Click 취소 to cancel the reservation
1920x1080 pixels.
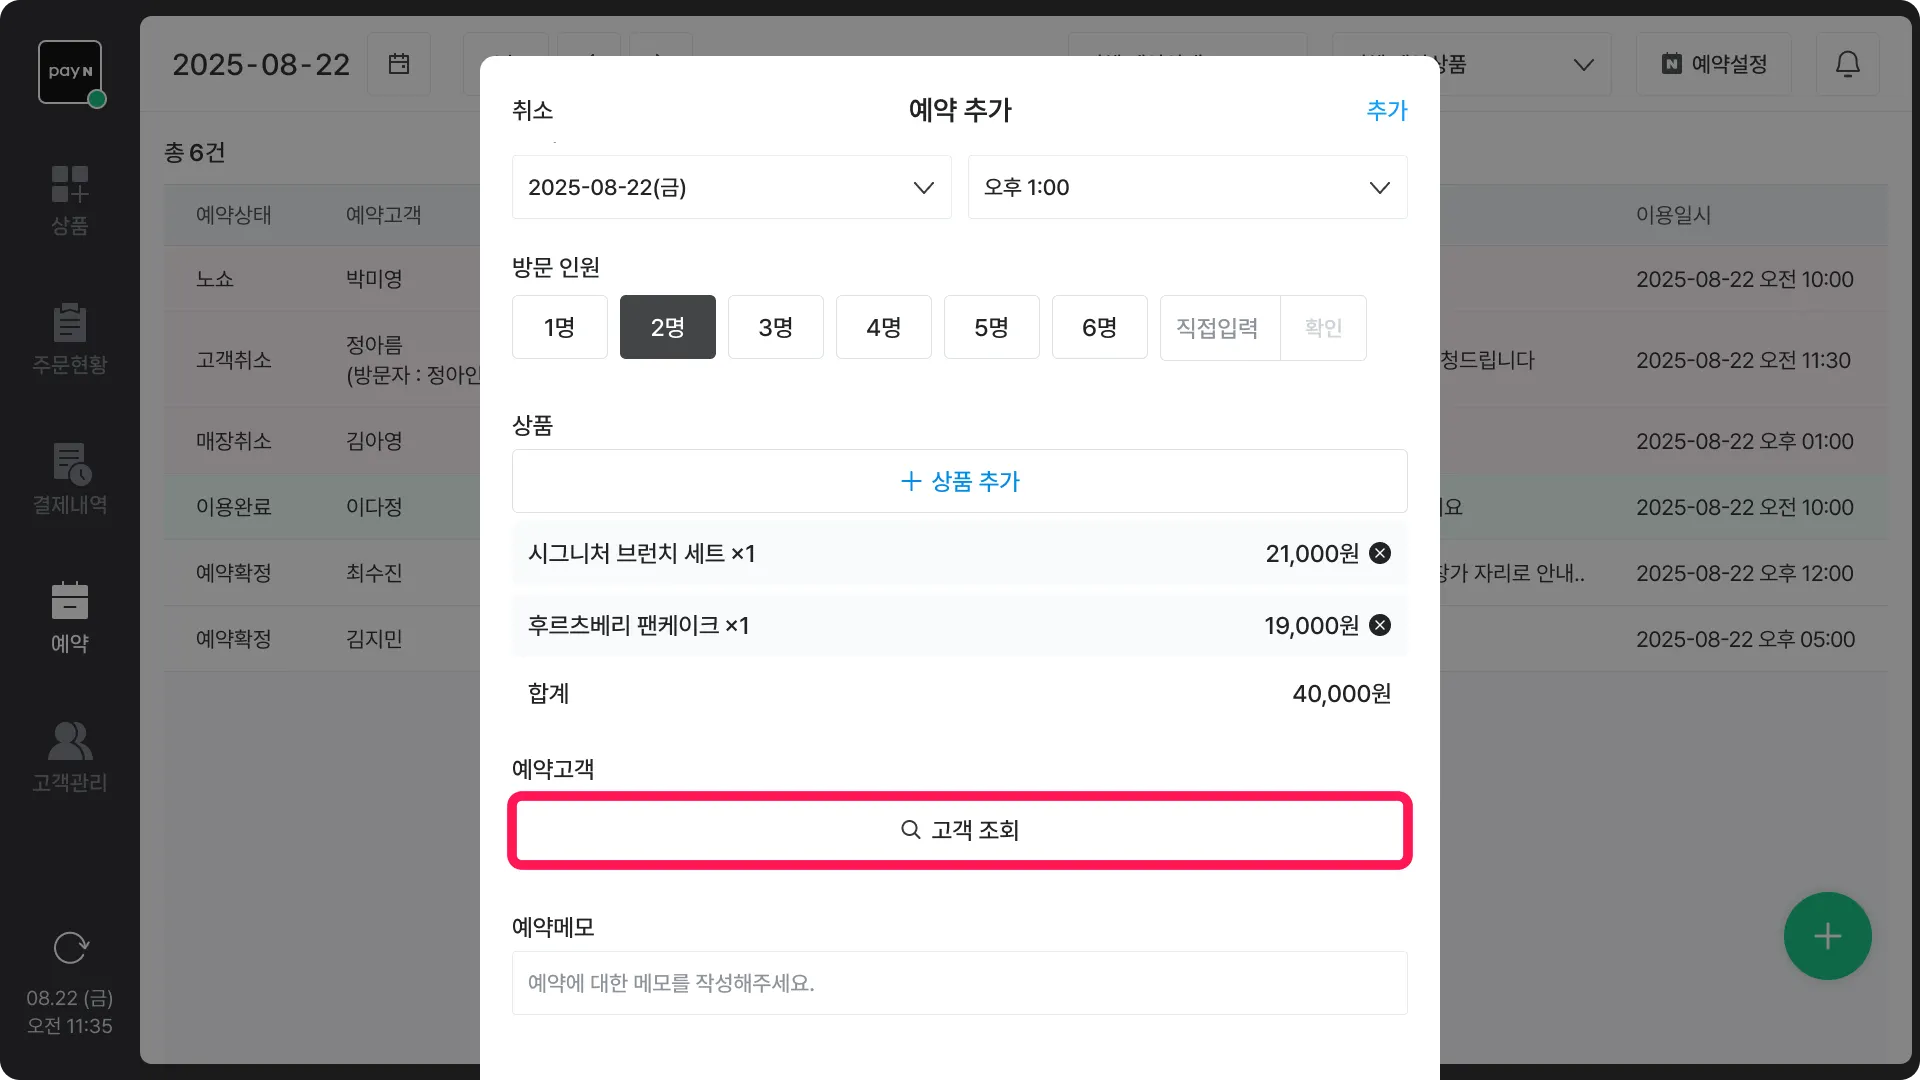(x=532, y=110)
